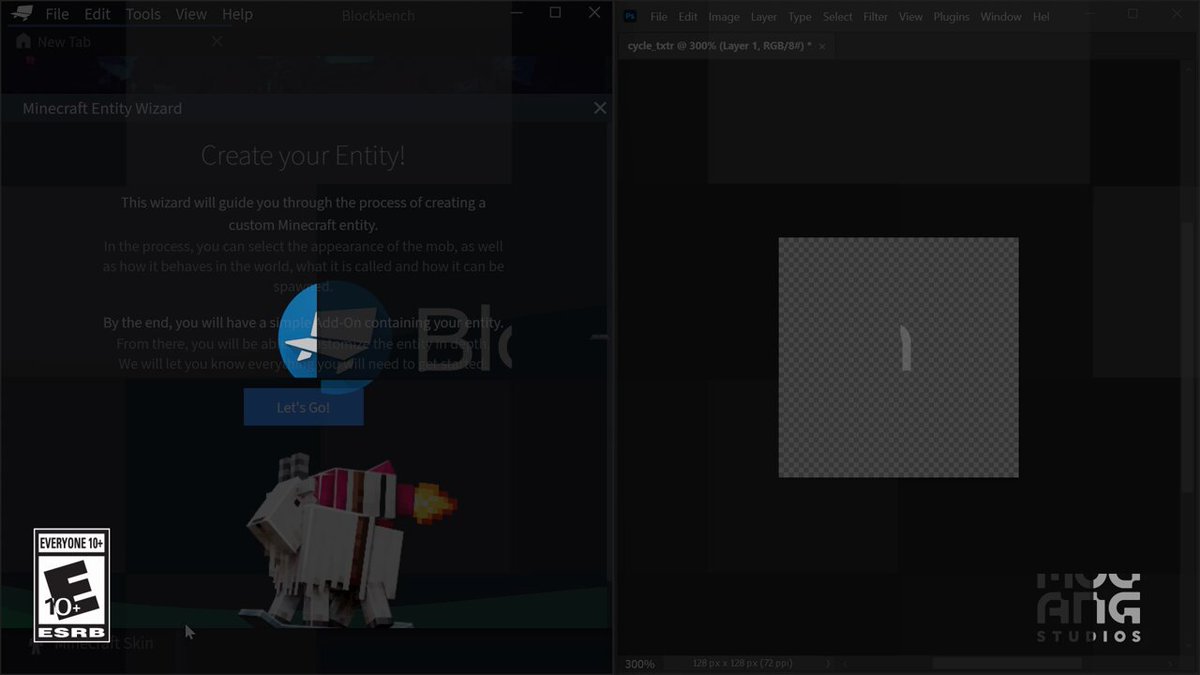Open Photoshop Filter menu
The height and width of the screenshot is (675, 1200).
pos(875,17)
